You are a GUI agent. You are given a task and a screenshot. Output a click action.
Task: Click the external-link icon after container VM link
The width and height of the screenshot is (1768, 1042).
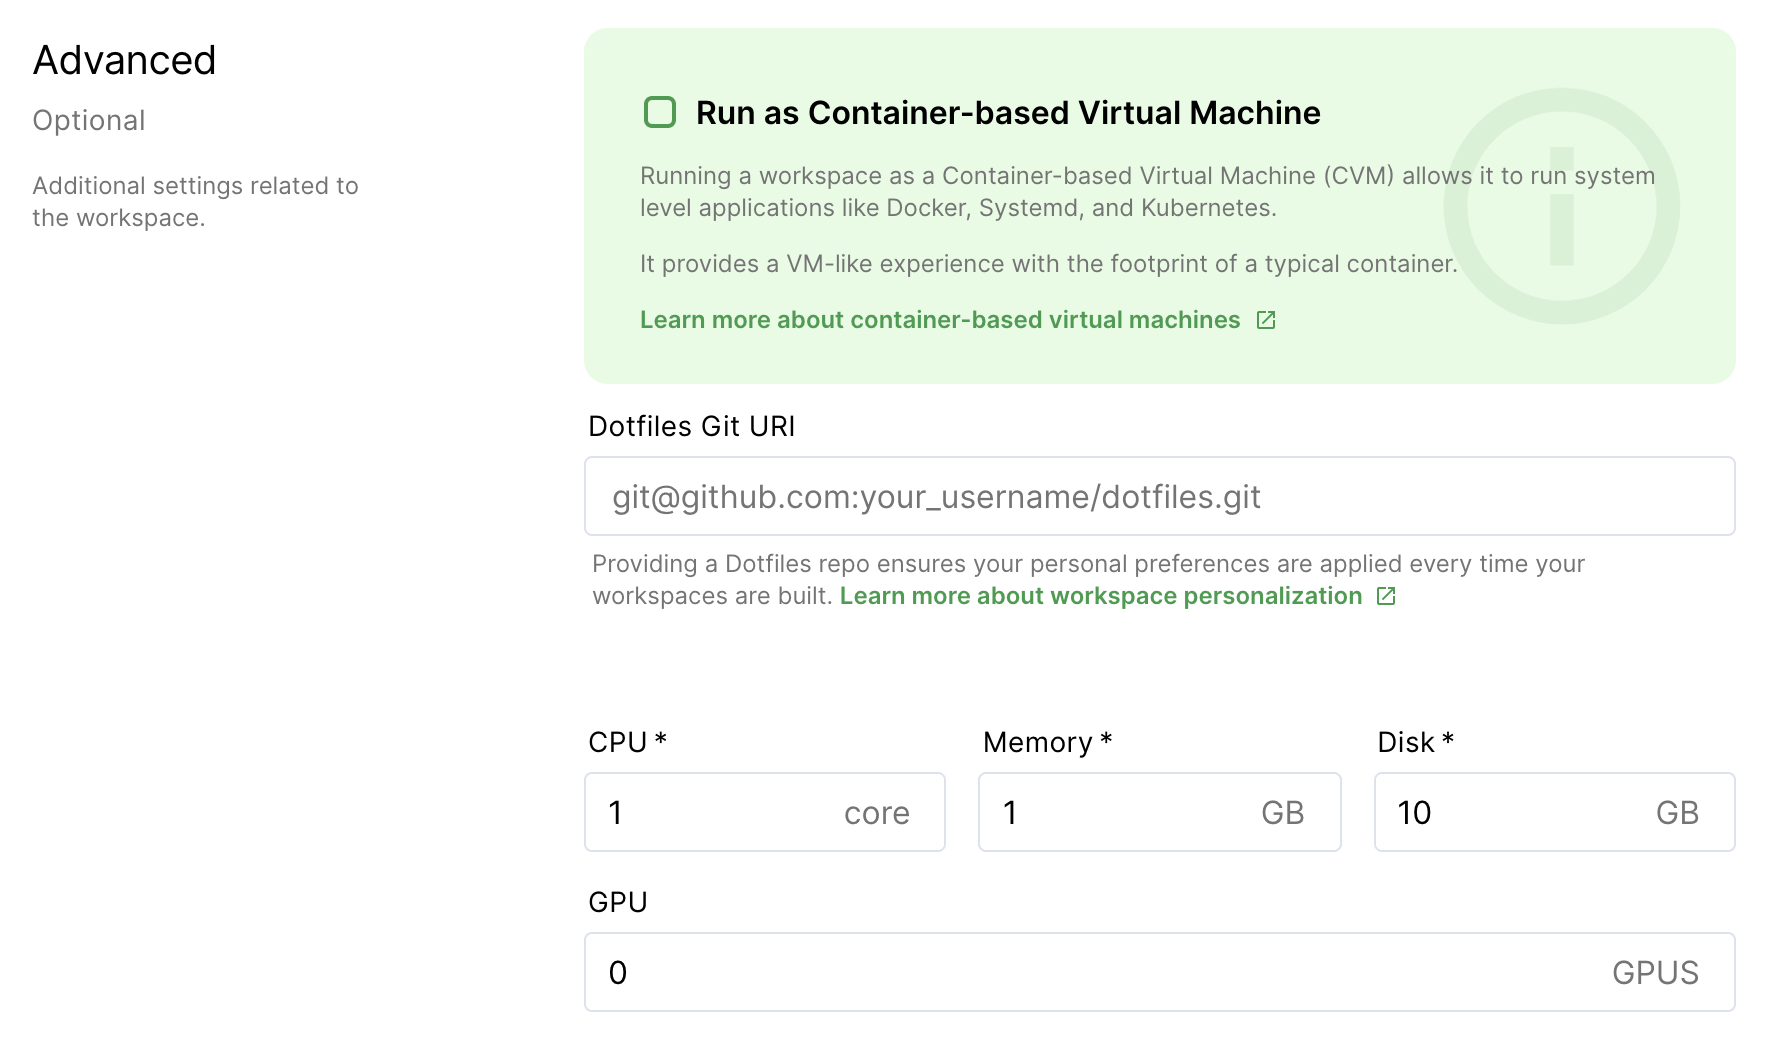tap(1266, 320)
